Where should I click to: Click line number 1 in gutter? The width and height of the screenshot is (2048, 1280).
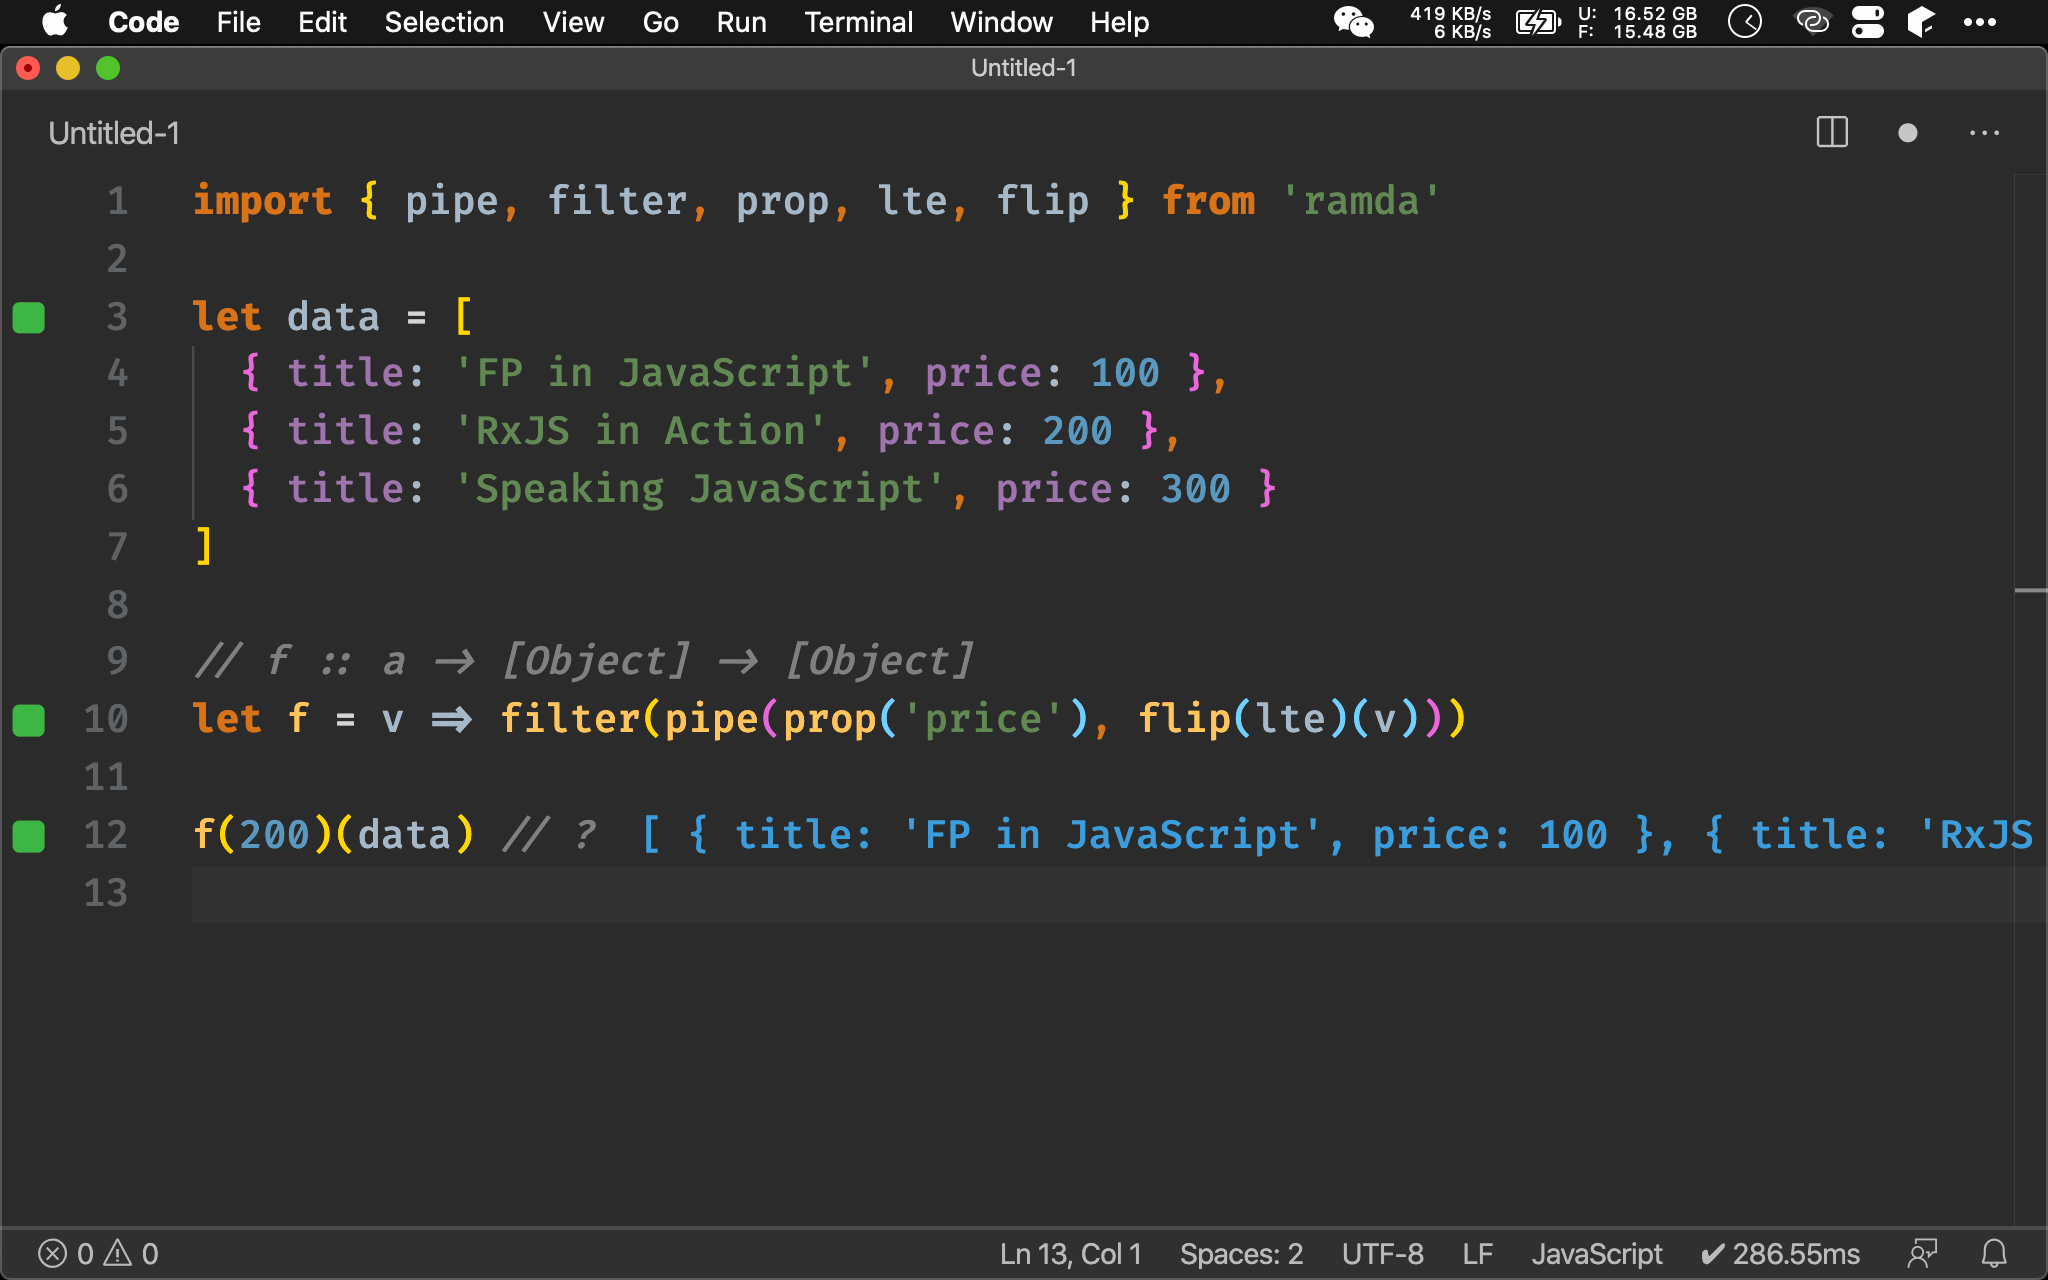click(118, 201)
